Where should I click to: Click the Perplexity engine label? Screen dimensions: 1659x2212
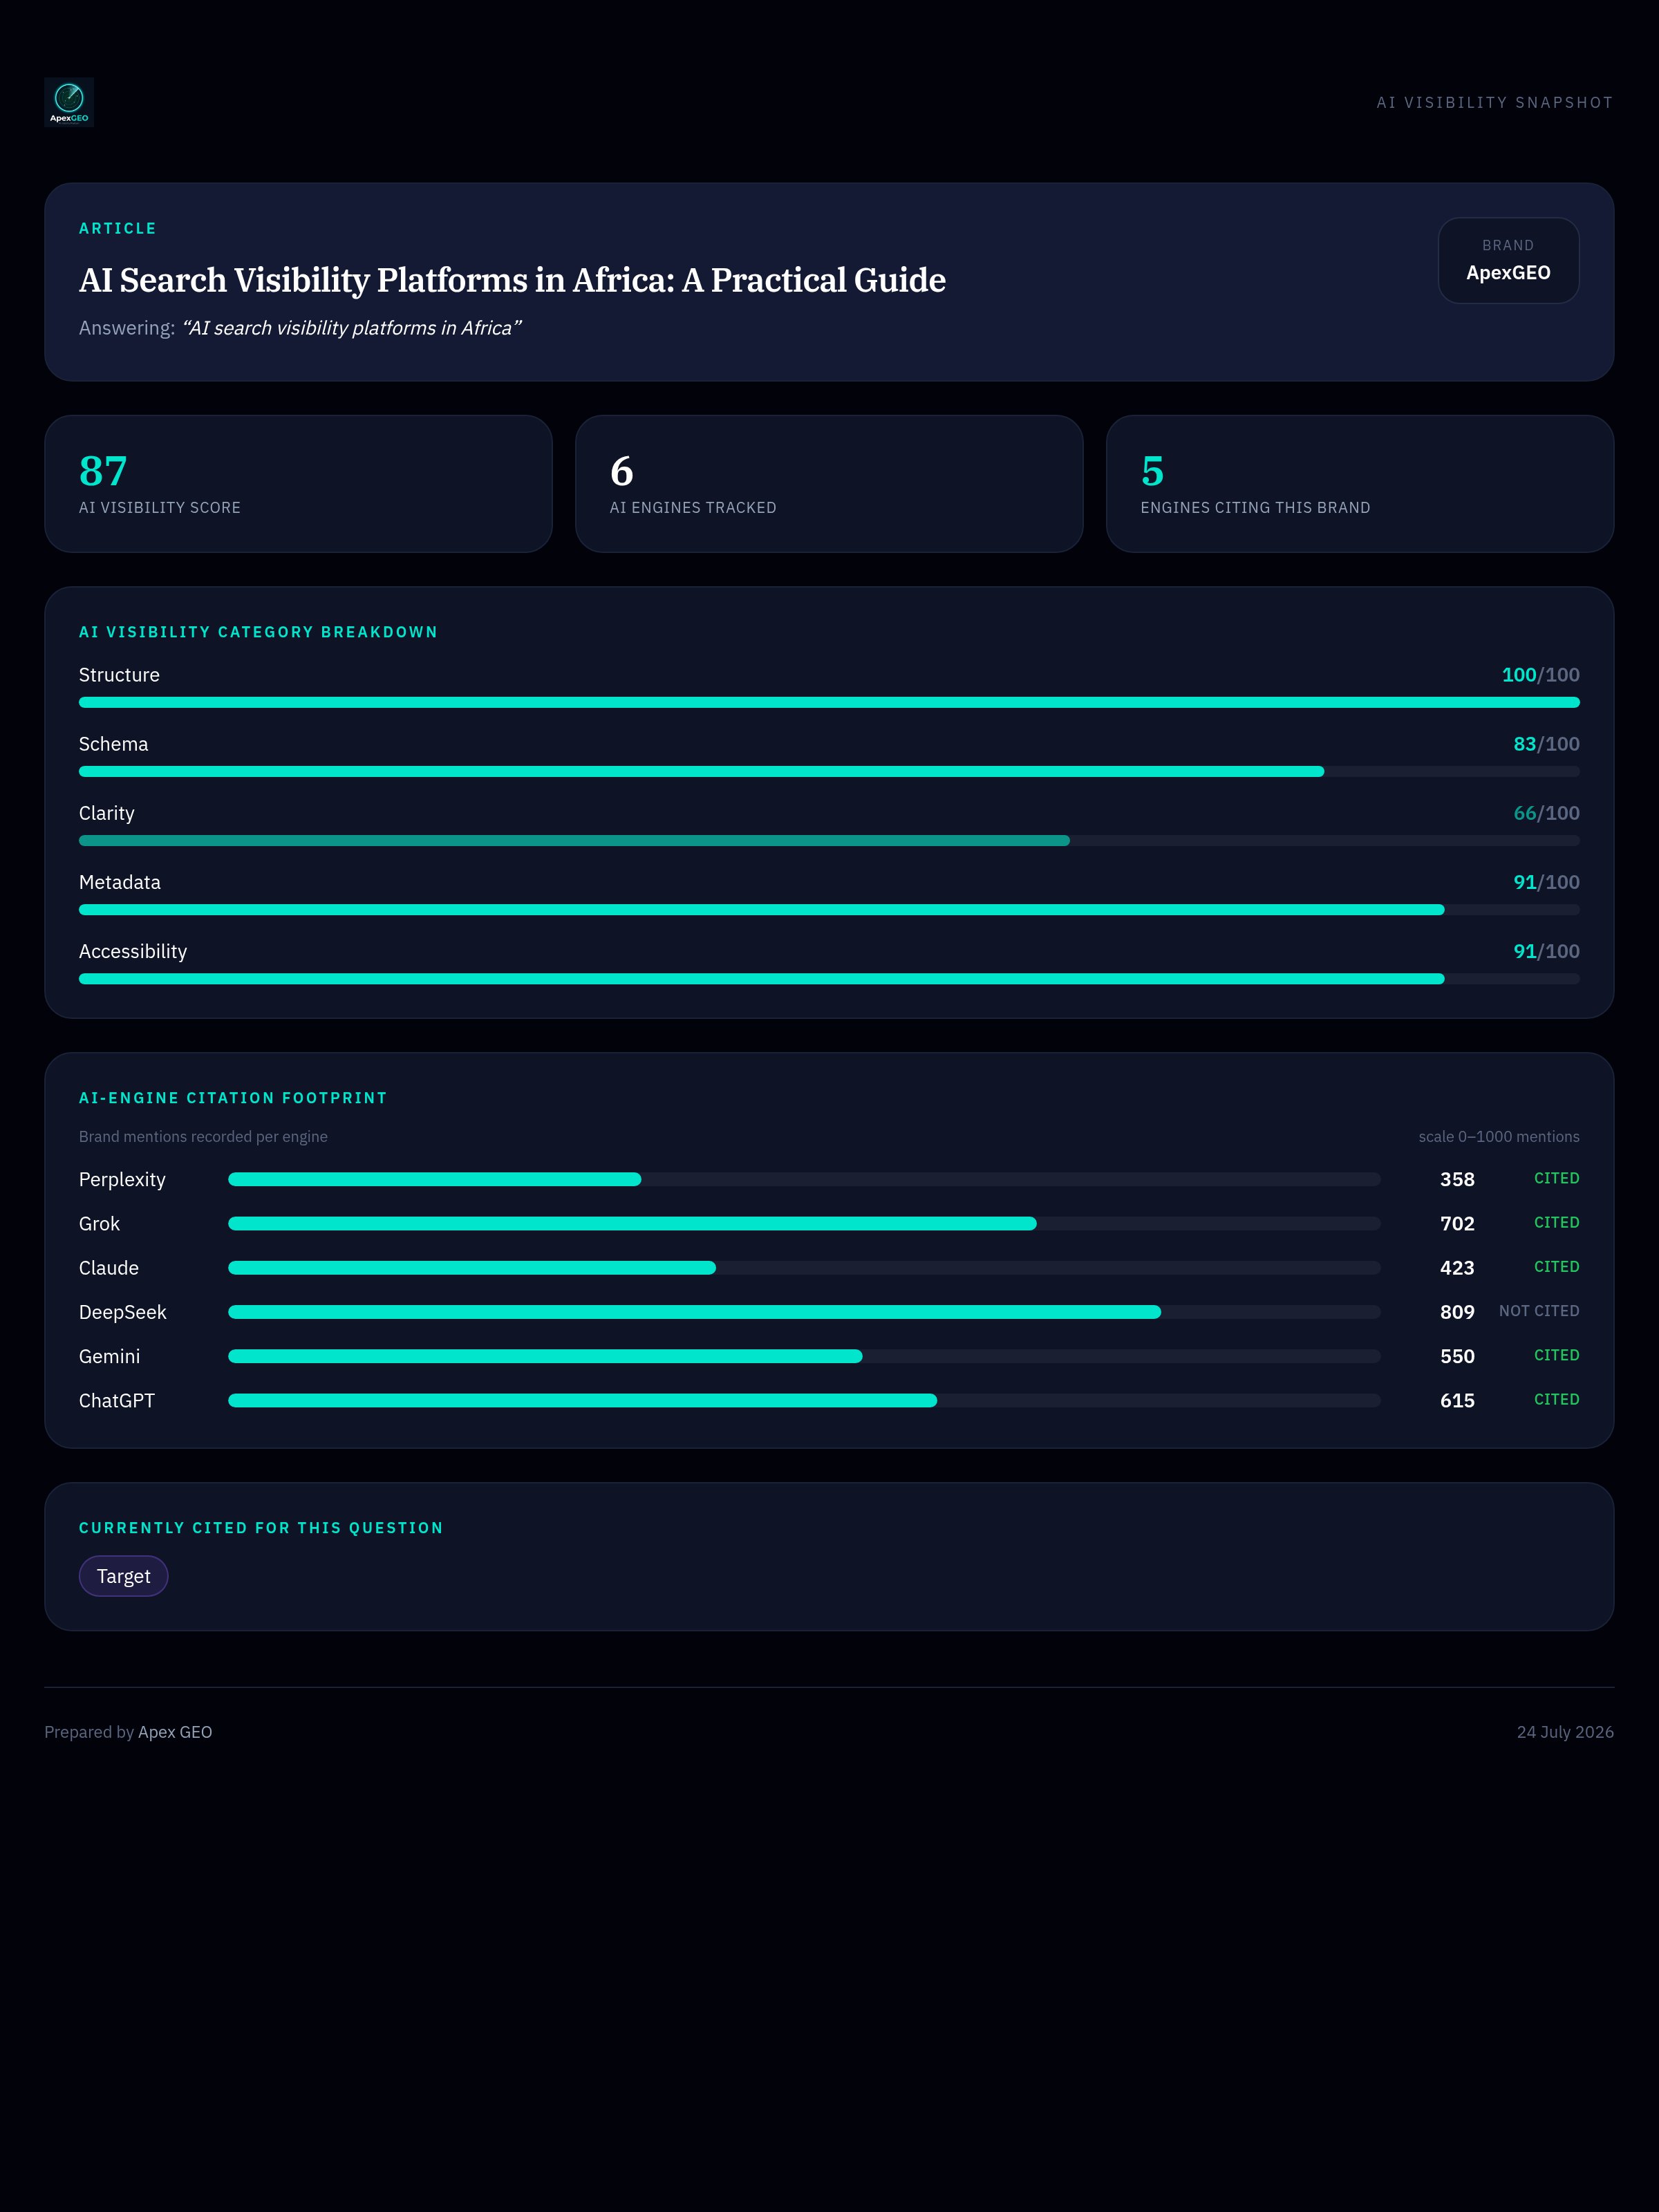122,1180
